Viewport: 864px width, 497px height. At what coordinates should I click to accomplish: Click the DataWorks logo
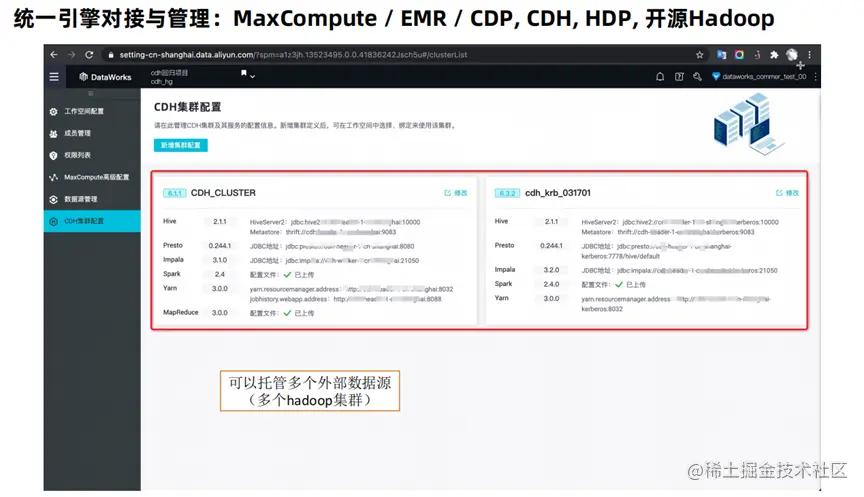point(105,77)
